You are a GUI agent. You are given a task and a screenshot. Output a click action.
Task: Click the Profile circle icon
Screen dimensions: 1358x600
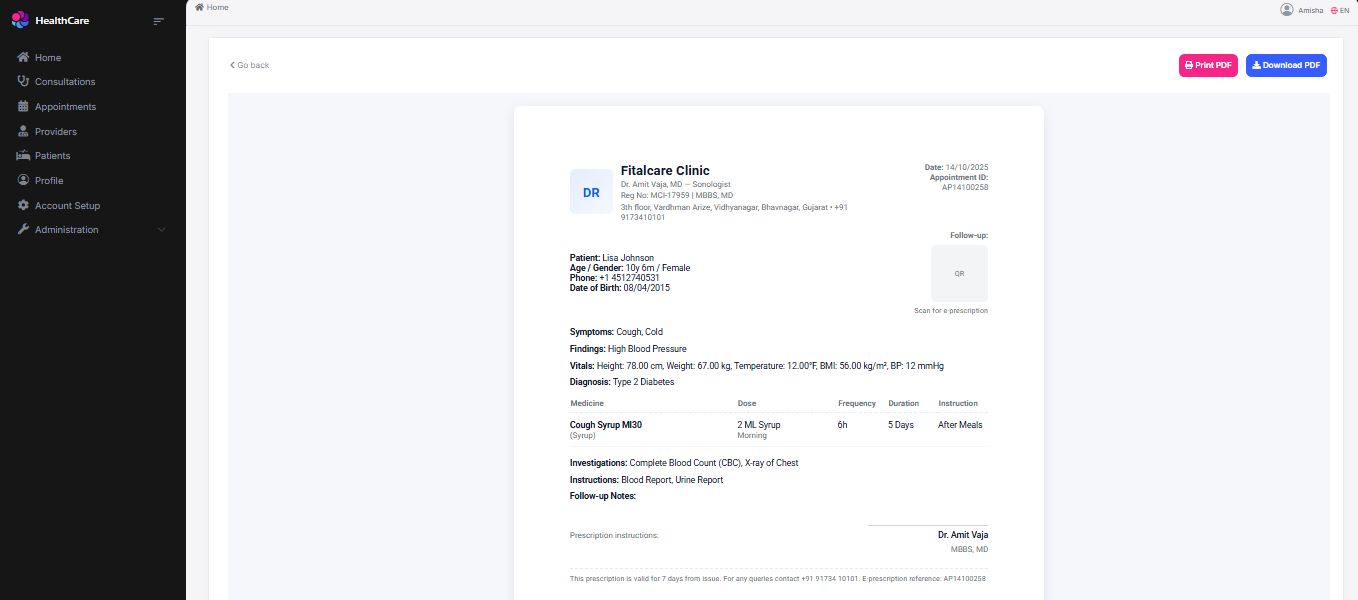tap(23, 180)
